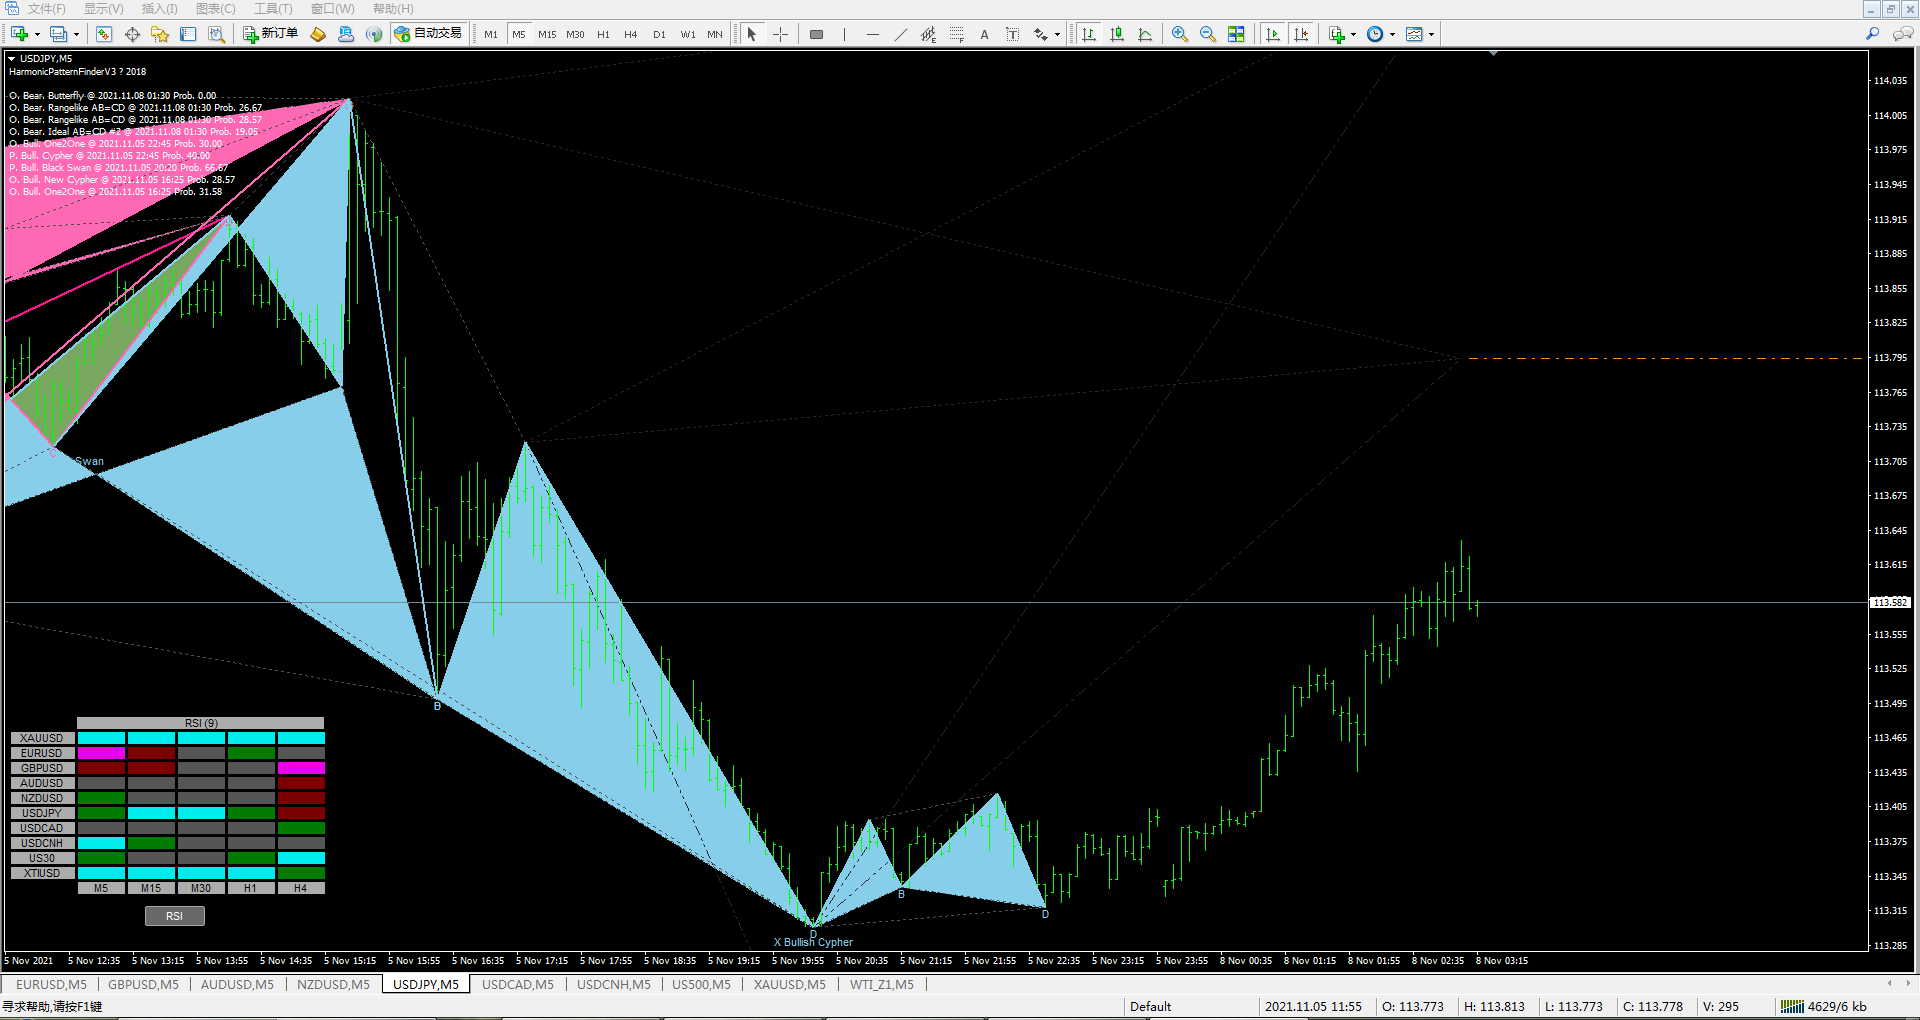Expand the indicators list dropdown arrow
Viewport: 1920px width, 1020px height.
pos(1354,35)
